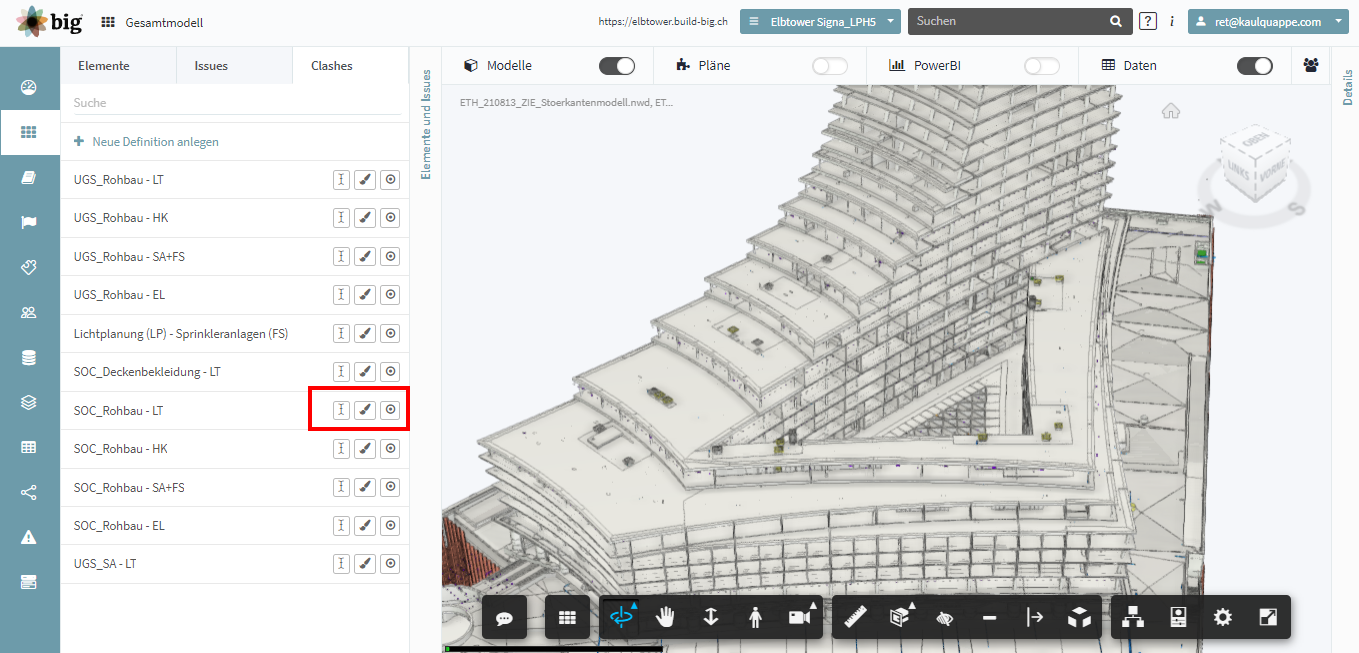Turn off the Modelle toggle
The image size is (1359, 653).
[x=617, y=66]
